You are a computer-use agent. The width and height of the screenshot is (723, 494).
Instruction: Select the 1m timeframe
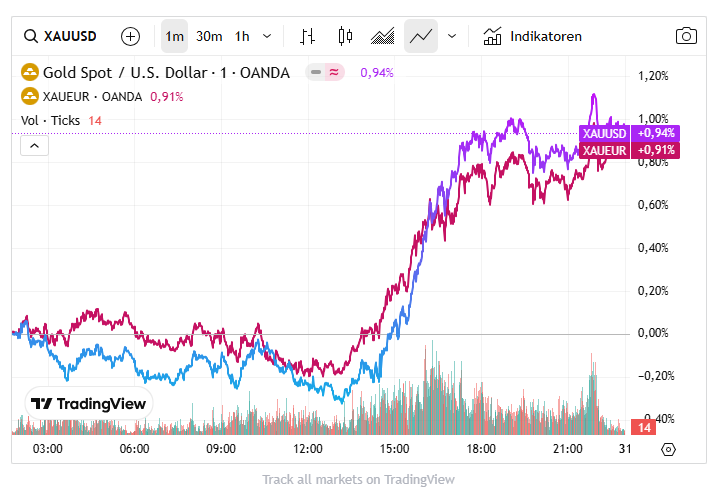click(174, 36)
